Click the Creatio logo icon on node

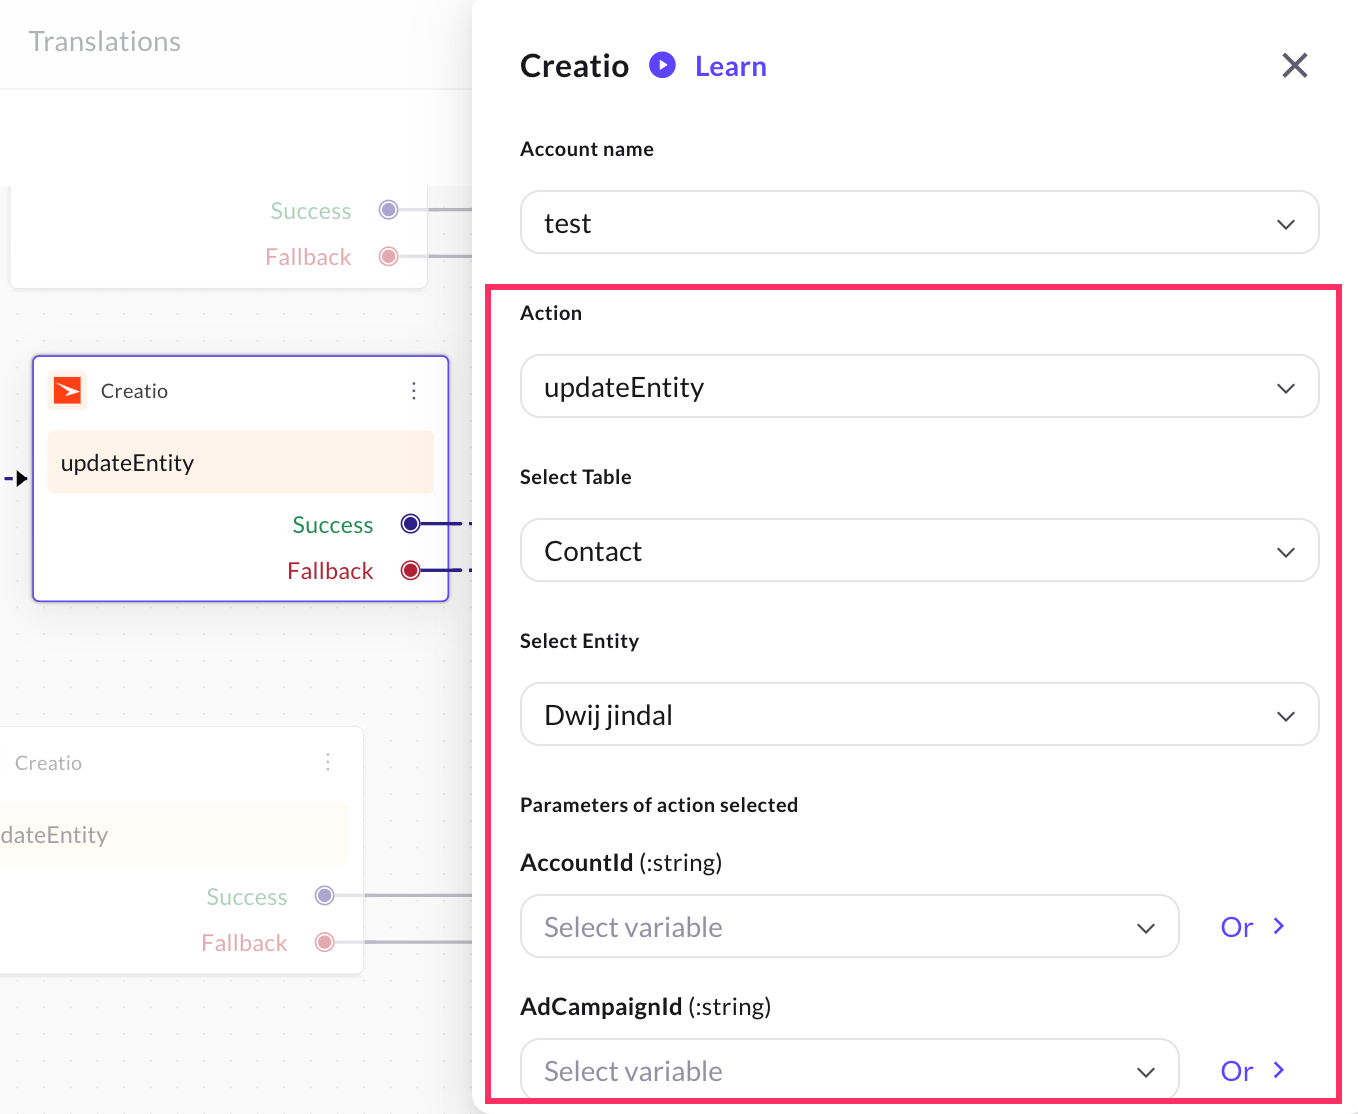click(68, 391)
